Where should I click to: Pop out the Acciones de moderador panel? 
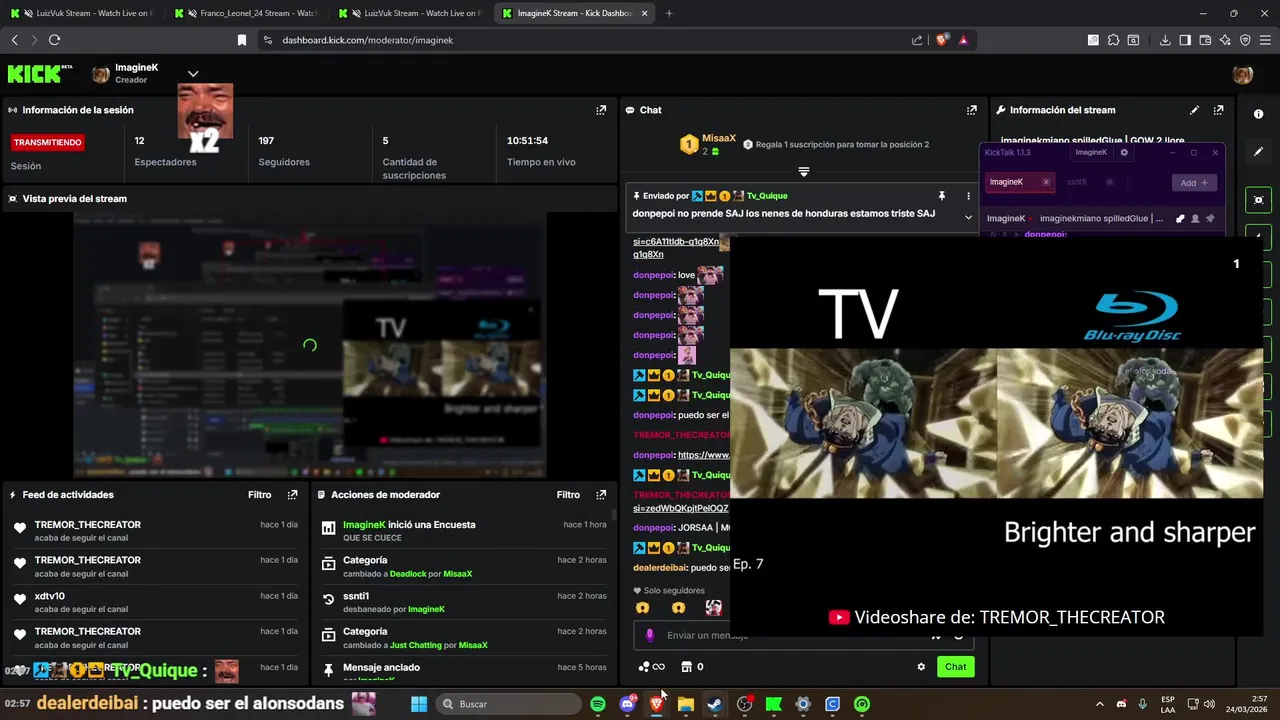click(601, 494)
